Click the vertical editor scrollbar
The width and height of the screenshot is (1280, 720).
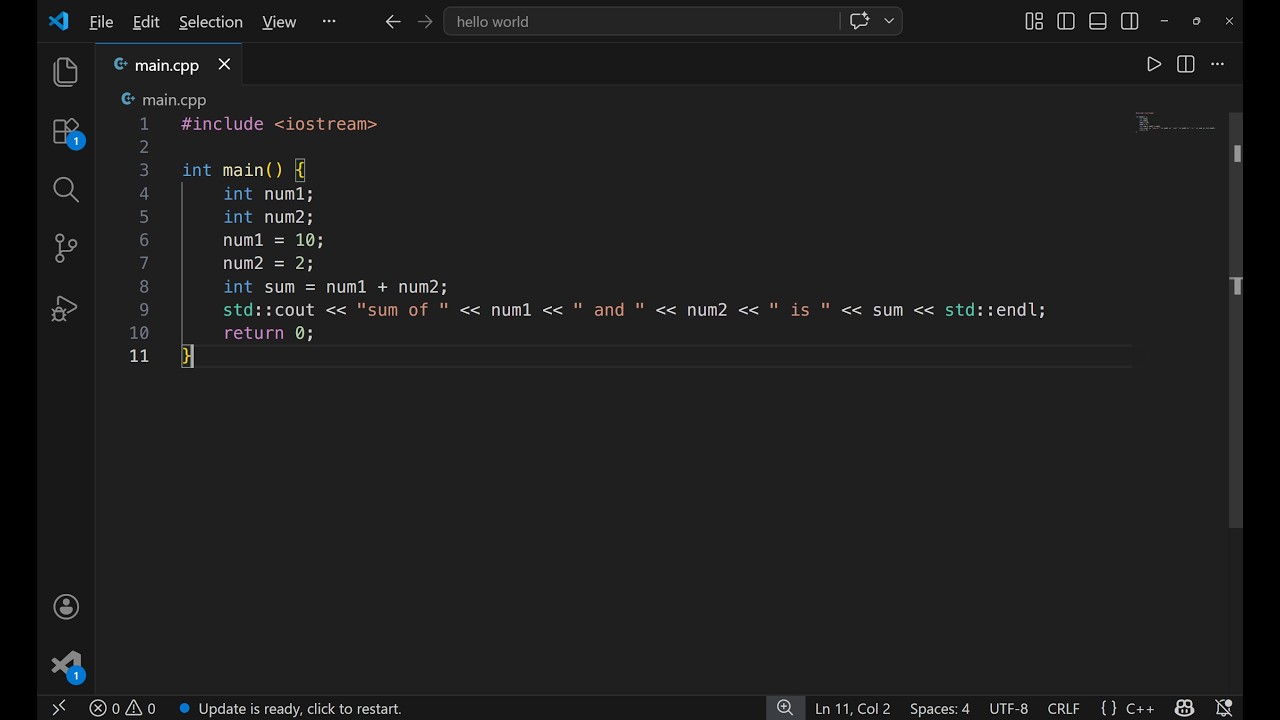click(x=1236, y=320)
